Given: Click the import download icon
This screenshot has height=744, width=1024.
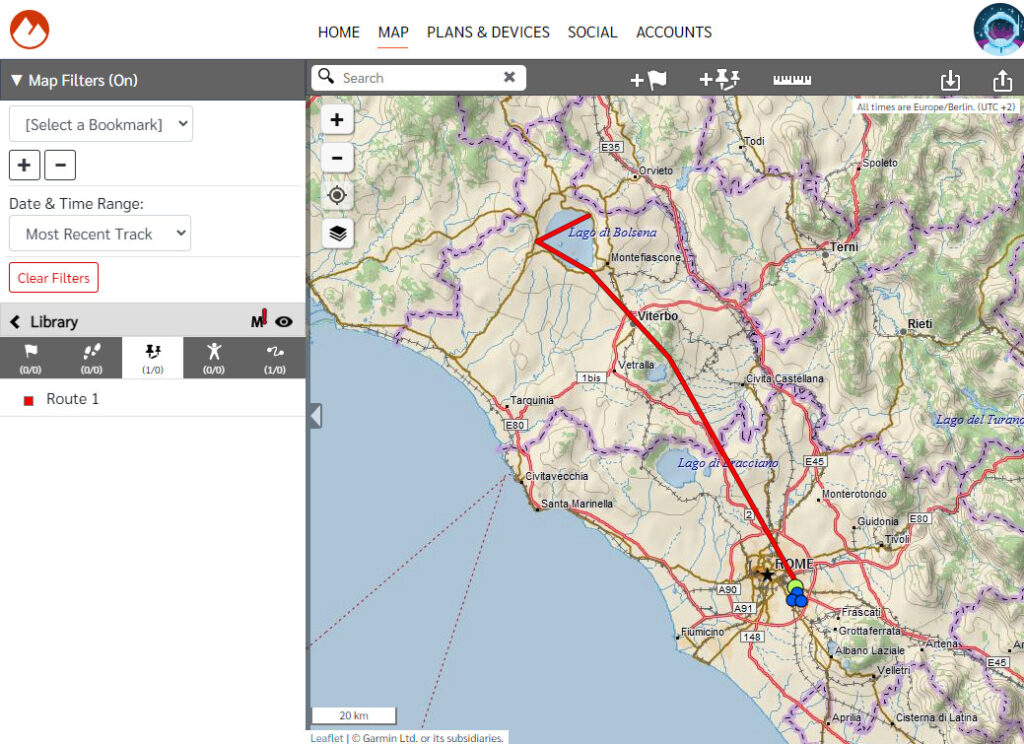Looking at the screenshot, I should point(950,80).
